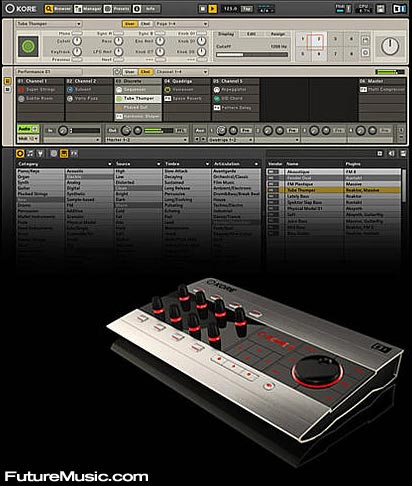The height and width of the screenshot is (486, 412).
Task: Open the Manager panel button
Action: click(88, 9)
